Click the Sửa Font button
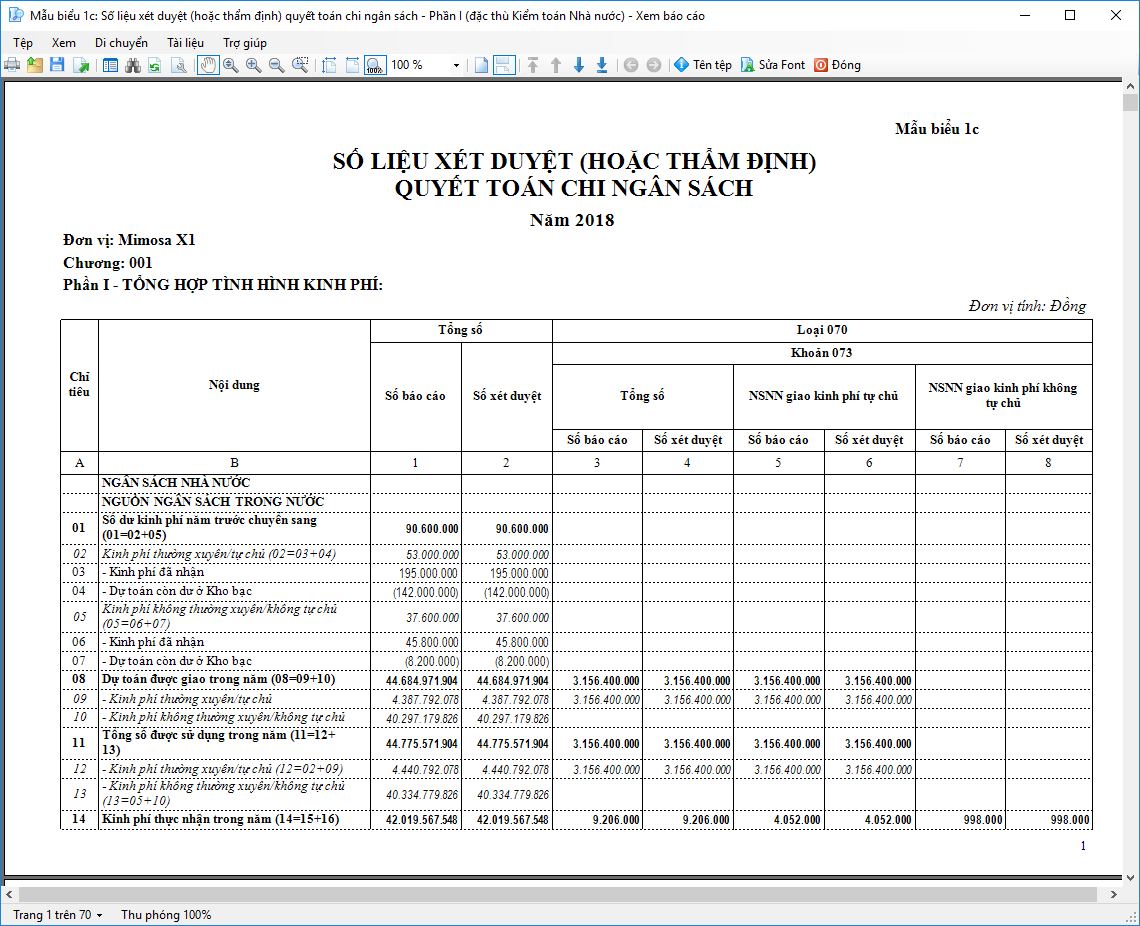Viewport: 1140px width, 926px height. (773, 65)
